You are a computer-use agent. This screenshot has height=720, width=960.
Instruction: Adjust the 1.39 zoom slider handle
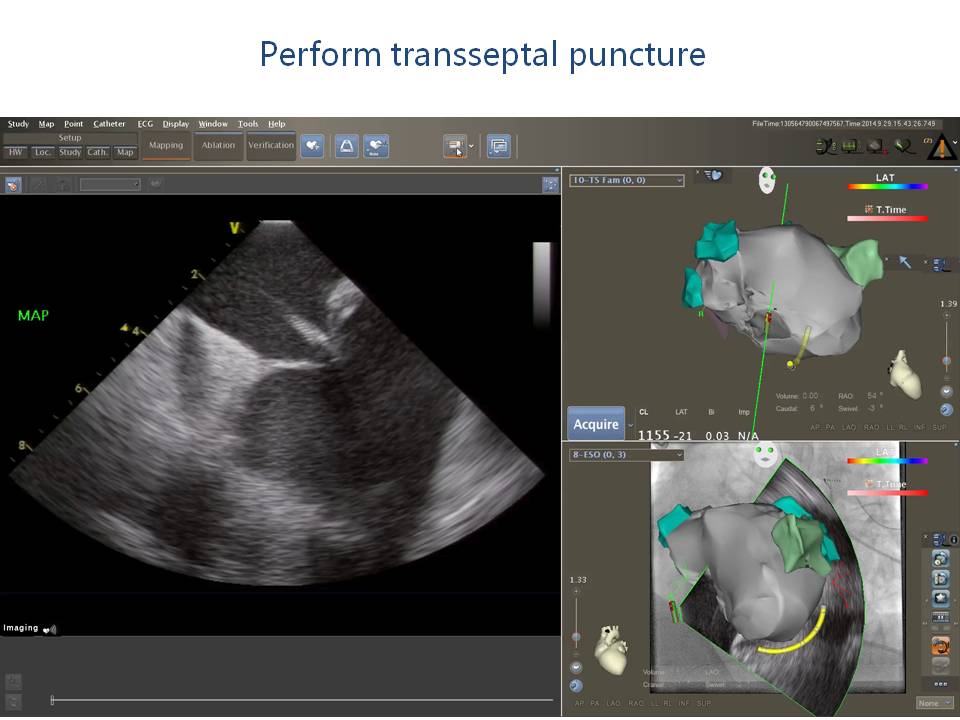(946, 361)
